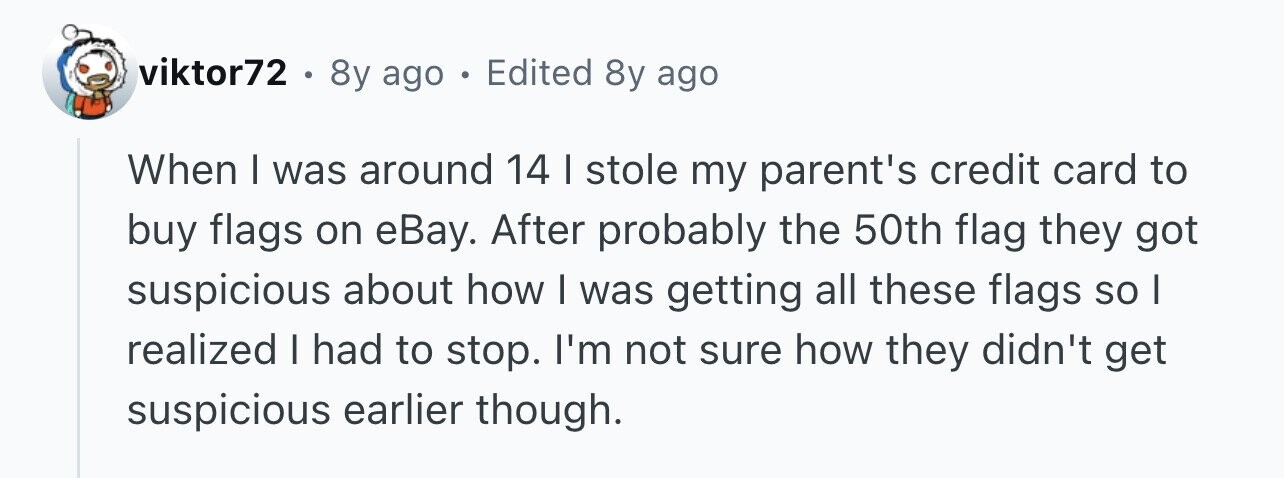The width and height of the screenshot is (1284, 478).
Task: Click the first word "When" of the comment
Action: click(x=171, y=171)
